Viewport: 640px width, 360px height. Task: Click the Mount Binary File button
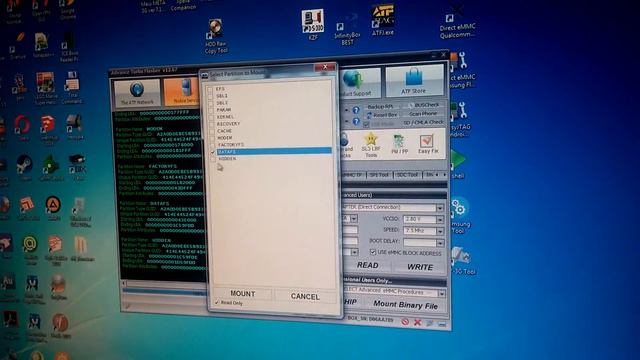coord(405,304)
